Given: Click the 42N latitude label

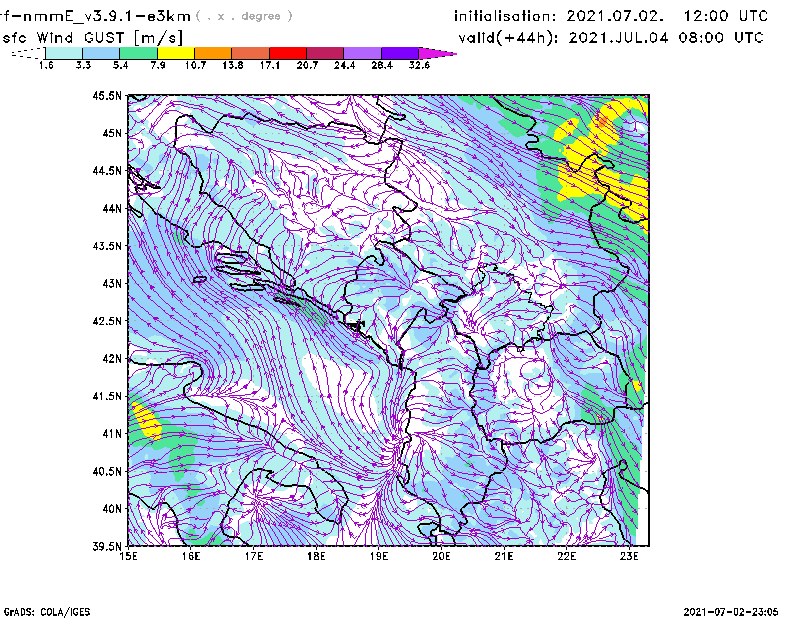Looking at the screenshot, I should [x=112, y=359].
